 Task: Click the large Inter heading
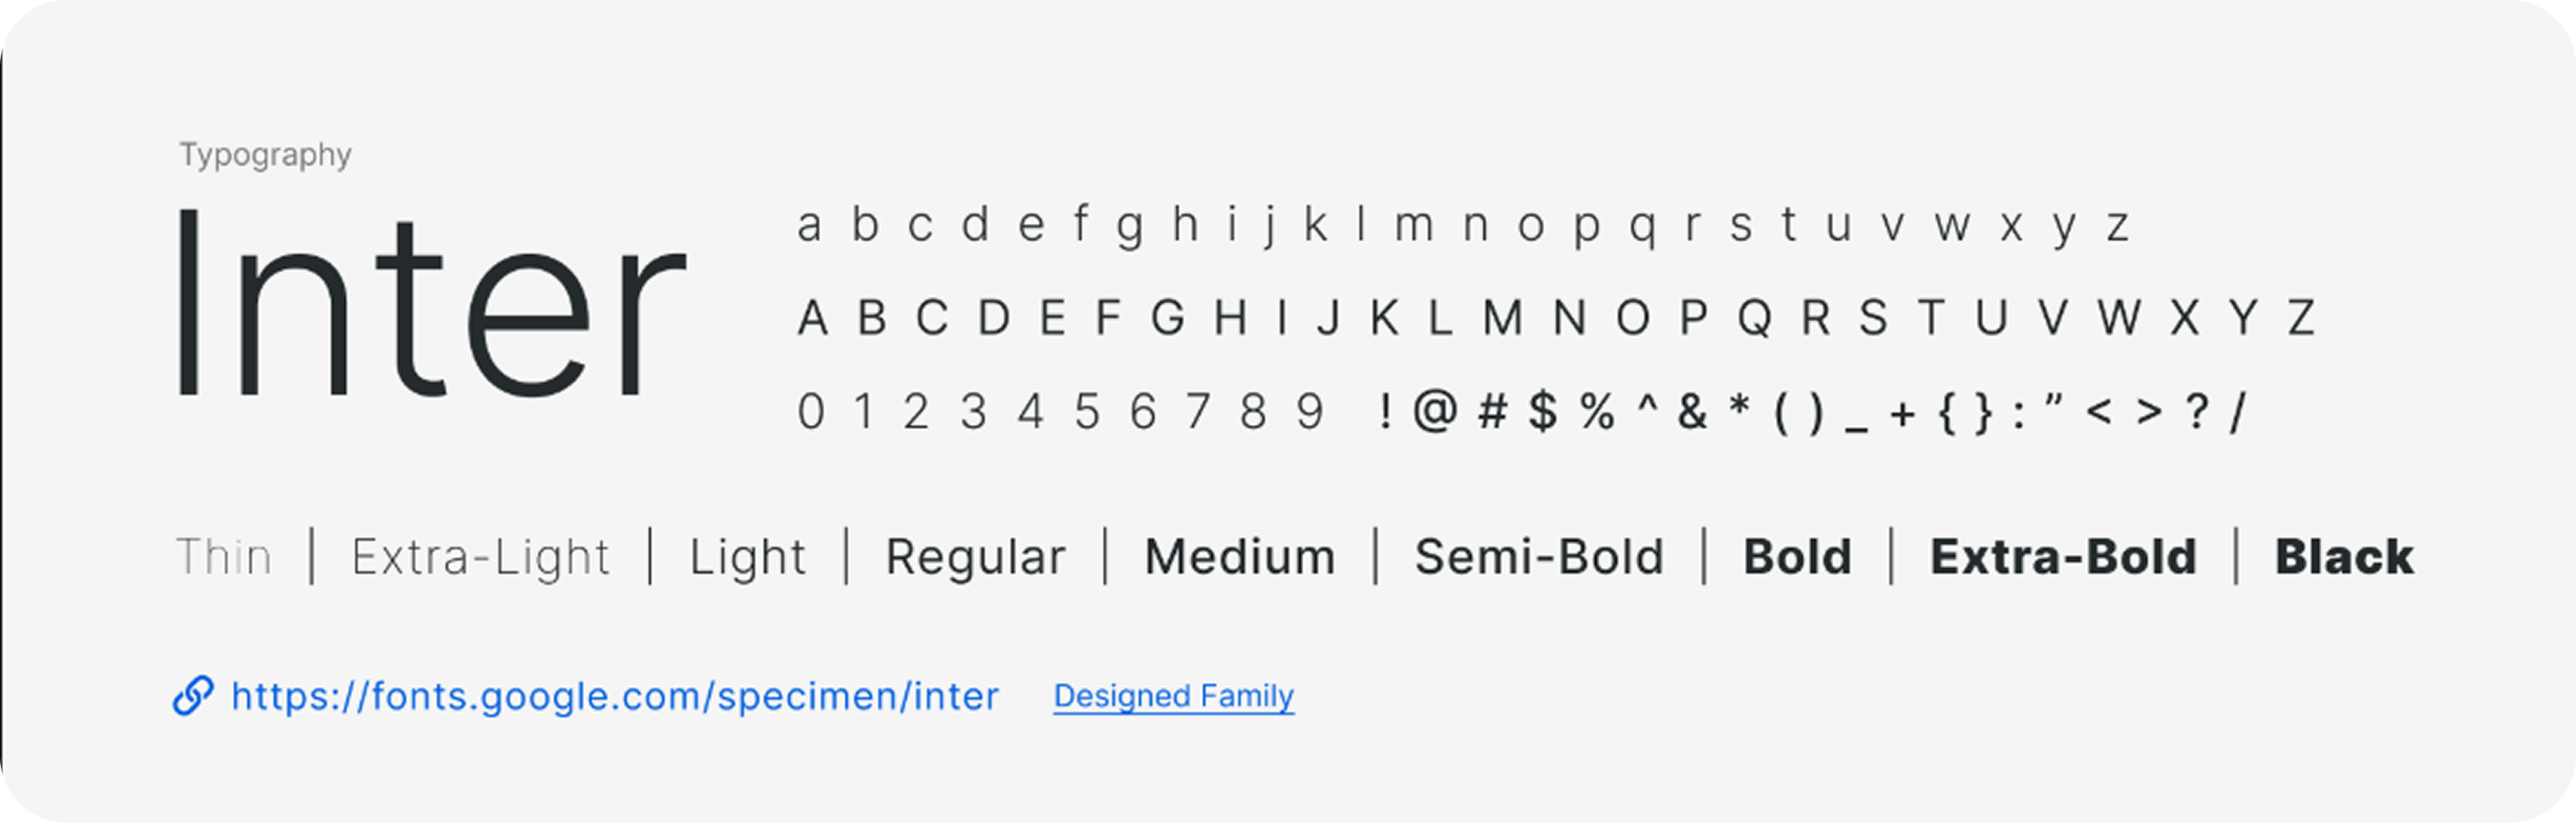pos(432,303)
